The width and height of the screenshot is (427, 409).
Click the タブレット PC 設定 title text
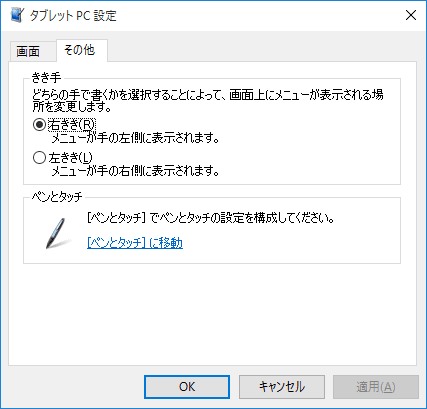coord(73,15)
